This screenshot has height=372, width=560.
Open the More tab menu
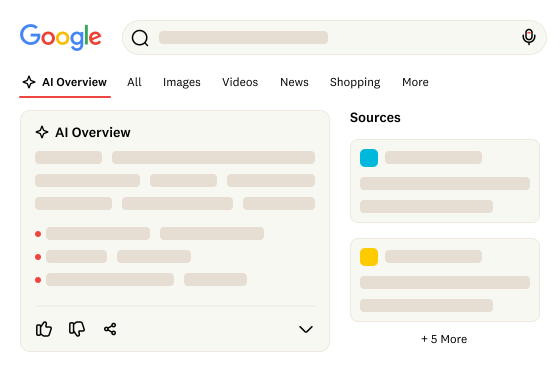pyautogui.click(x=415, y=82)
